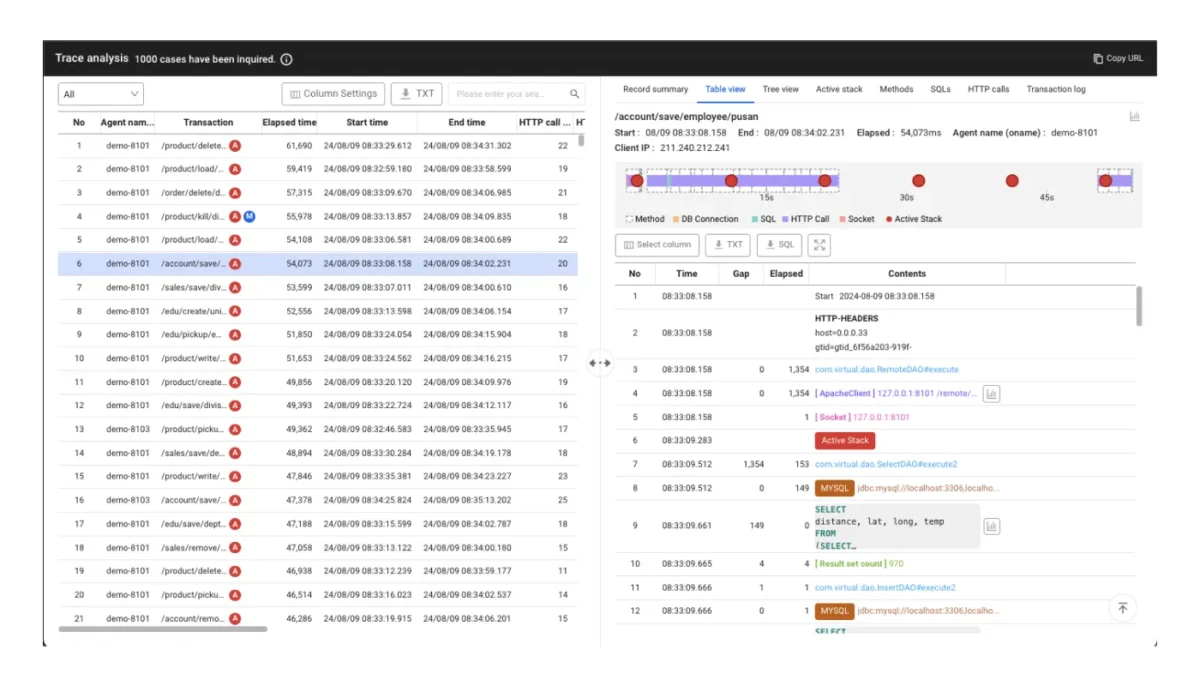Click the Active Stack marker at 30s
Viewport: 1200px width, 686px height.
pos(918,181)
